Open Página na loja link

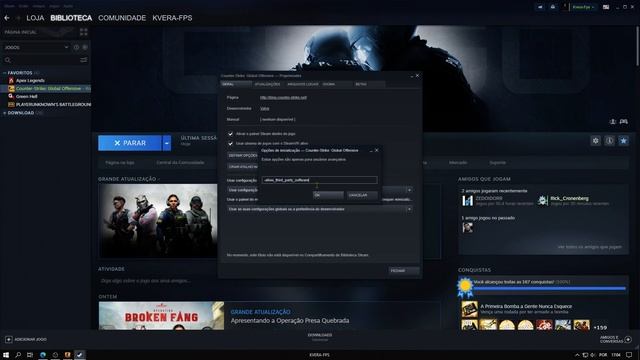tap(120, 162)
